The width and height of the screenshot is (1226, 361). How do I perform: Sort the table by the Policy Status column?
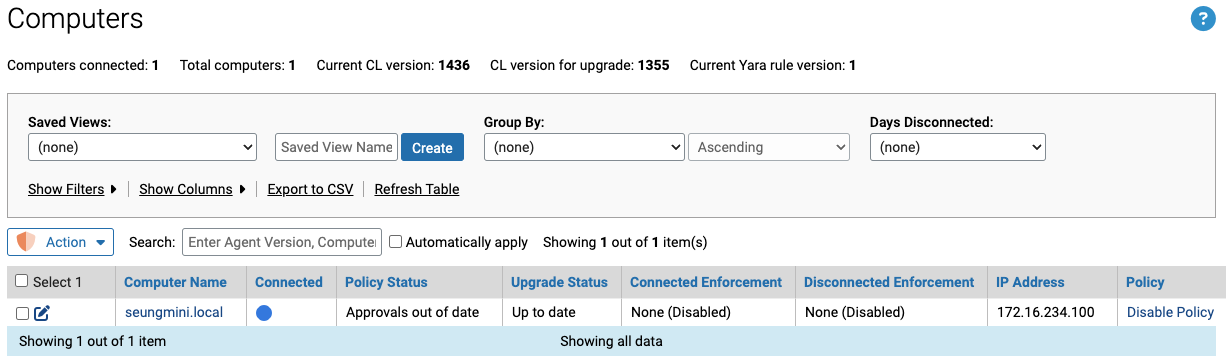coord(386,282)
